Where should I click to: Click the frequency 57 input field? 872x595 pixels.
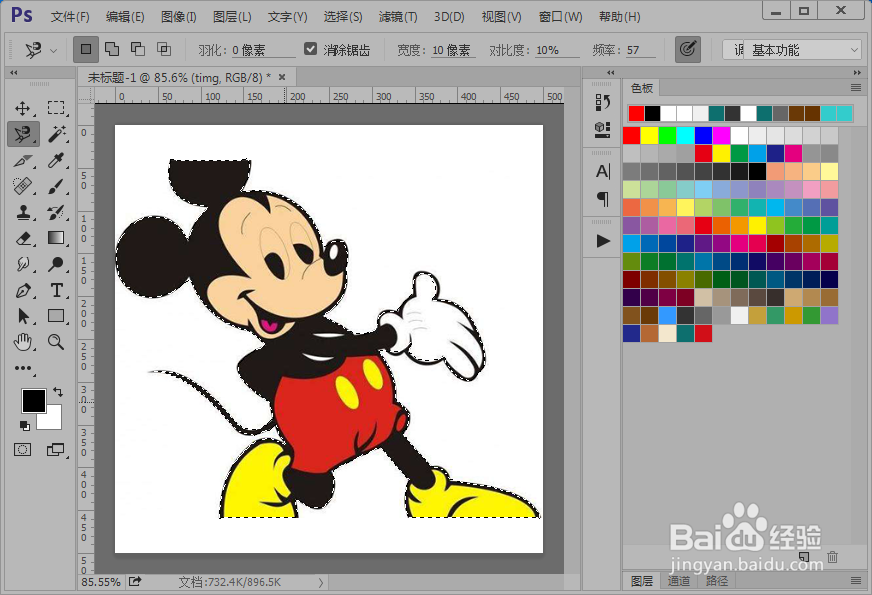point(641,50)
